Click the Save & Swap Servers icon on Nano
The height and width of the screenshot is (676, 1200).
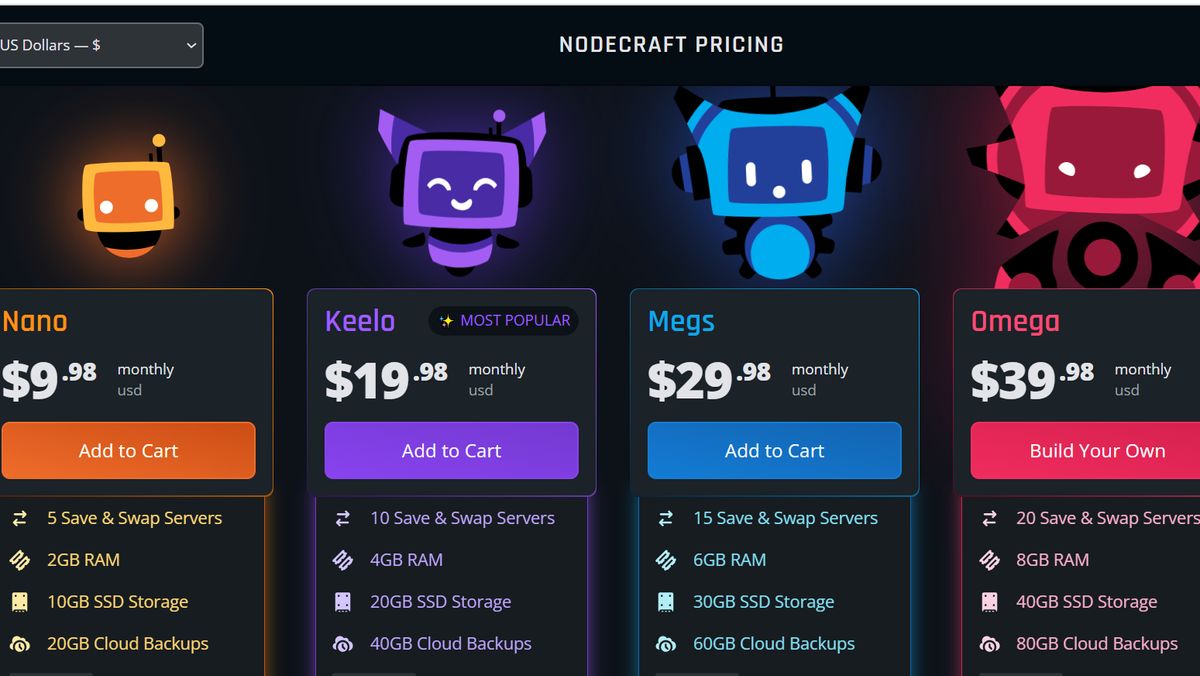click(x=20, y=518)
